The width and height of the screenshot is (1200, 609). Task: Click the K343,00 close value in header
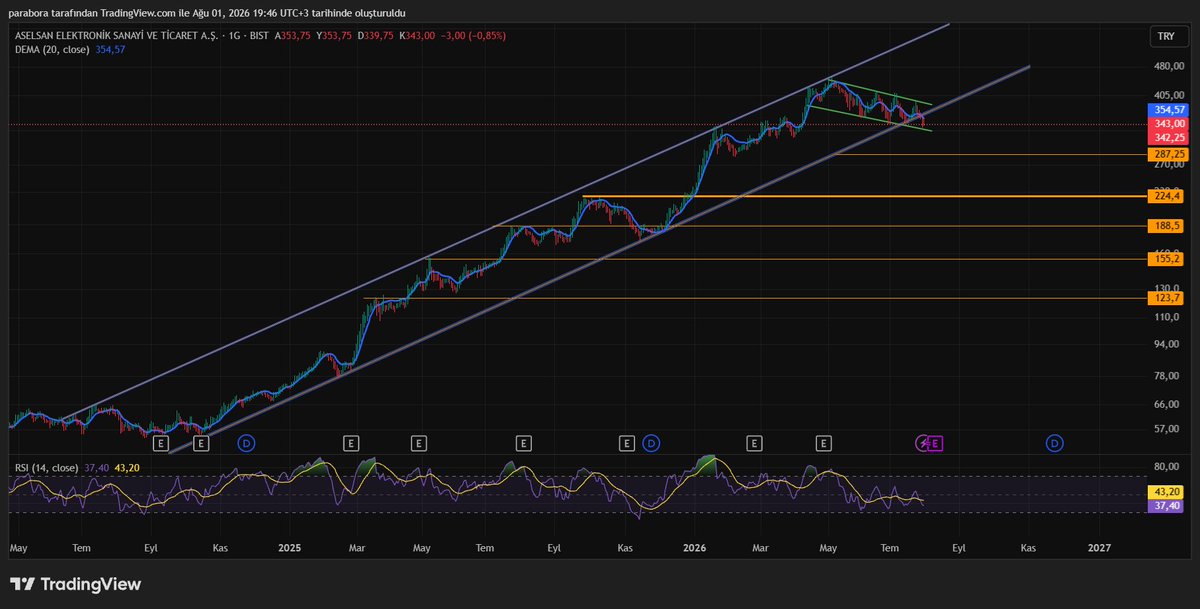[x=415, y=36]
